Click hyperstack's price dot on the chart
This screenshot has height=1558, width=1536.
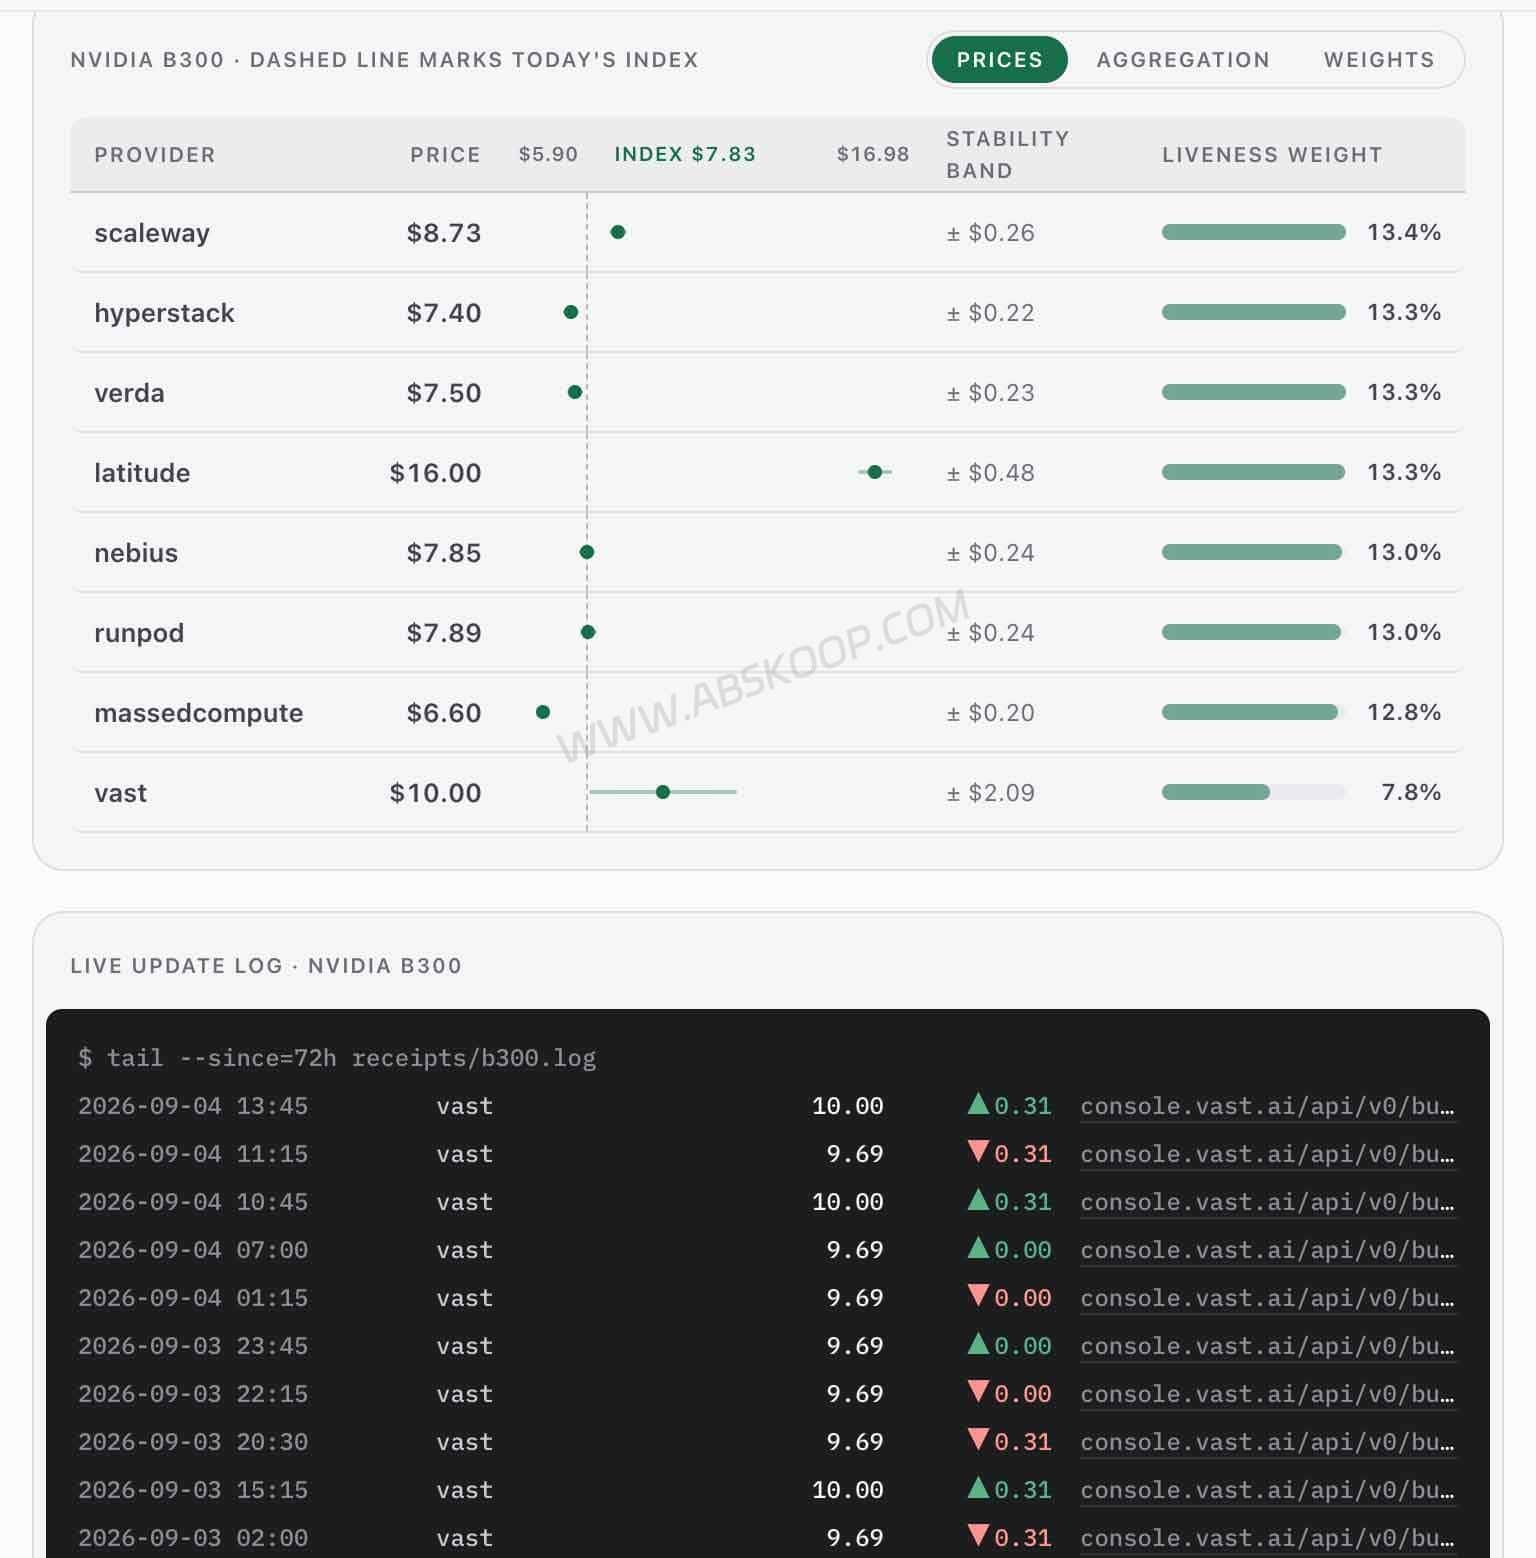coord(571,312)
